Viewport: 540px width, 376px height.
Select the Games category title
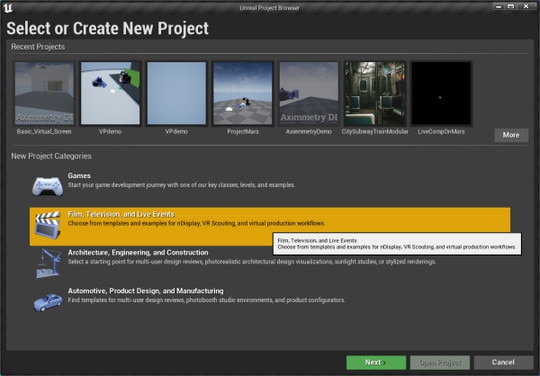pos(79,176)
